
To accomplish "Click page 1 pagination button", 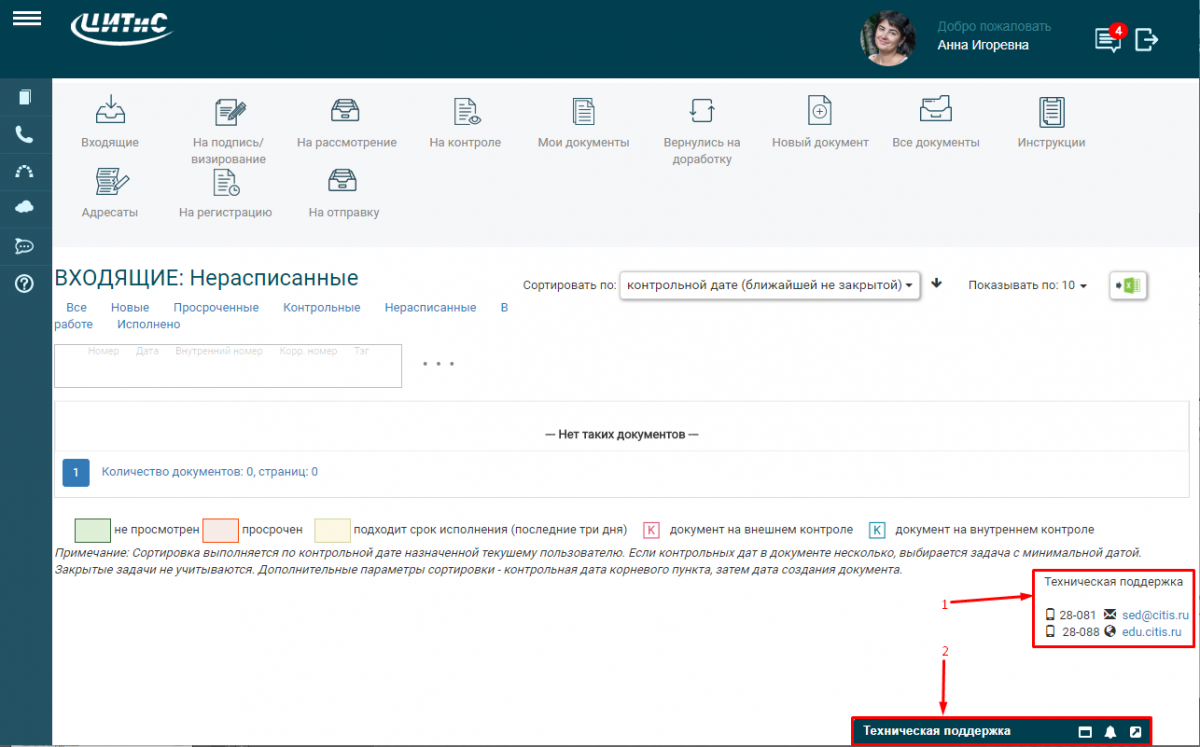I will coord(76,472).
